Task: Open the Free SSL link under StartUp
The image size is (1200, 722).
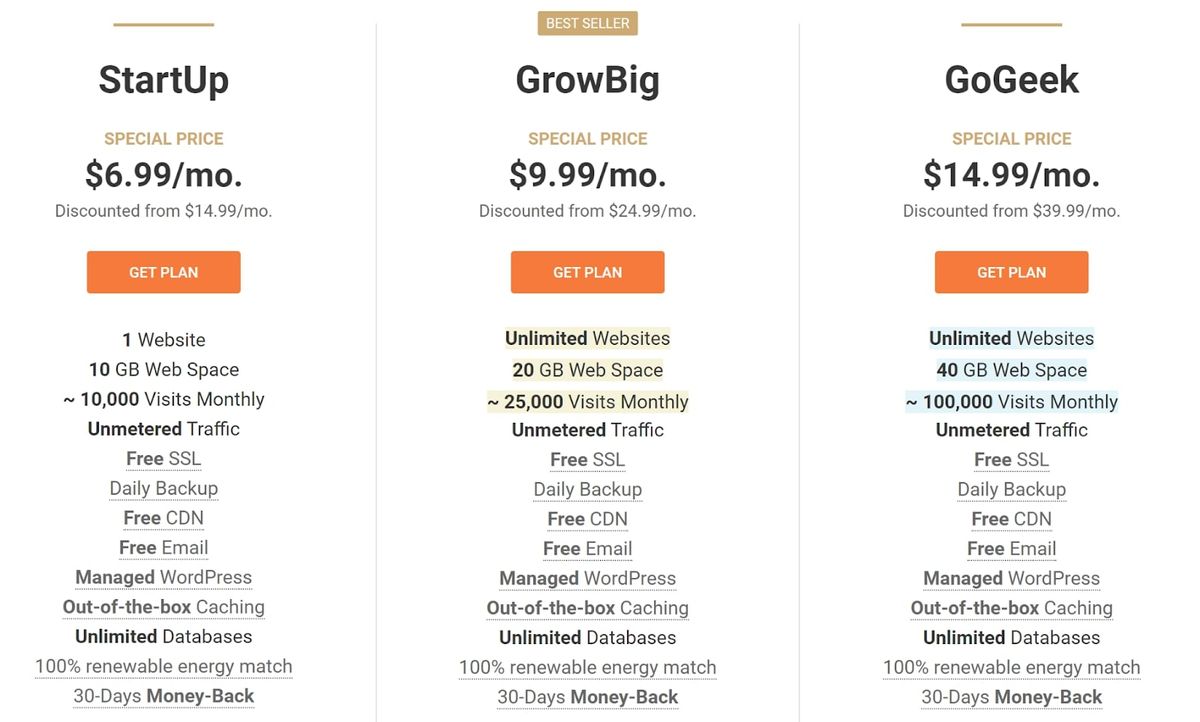Action: (x=163, y=458)
